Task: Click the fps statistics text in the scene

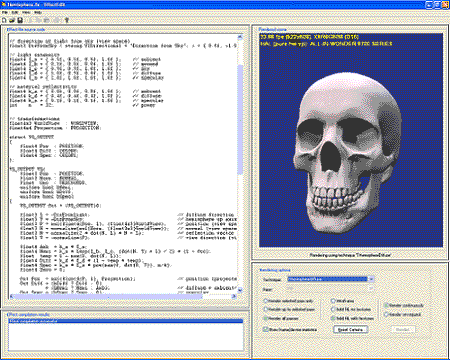Action: [x=309, y=37]
